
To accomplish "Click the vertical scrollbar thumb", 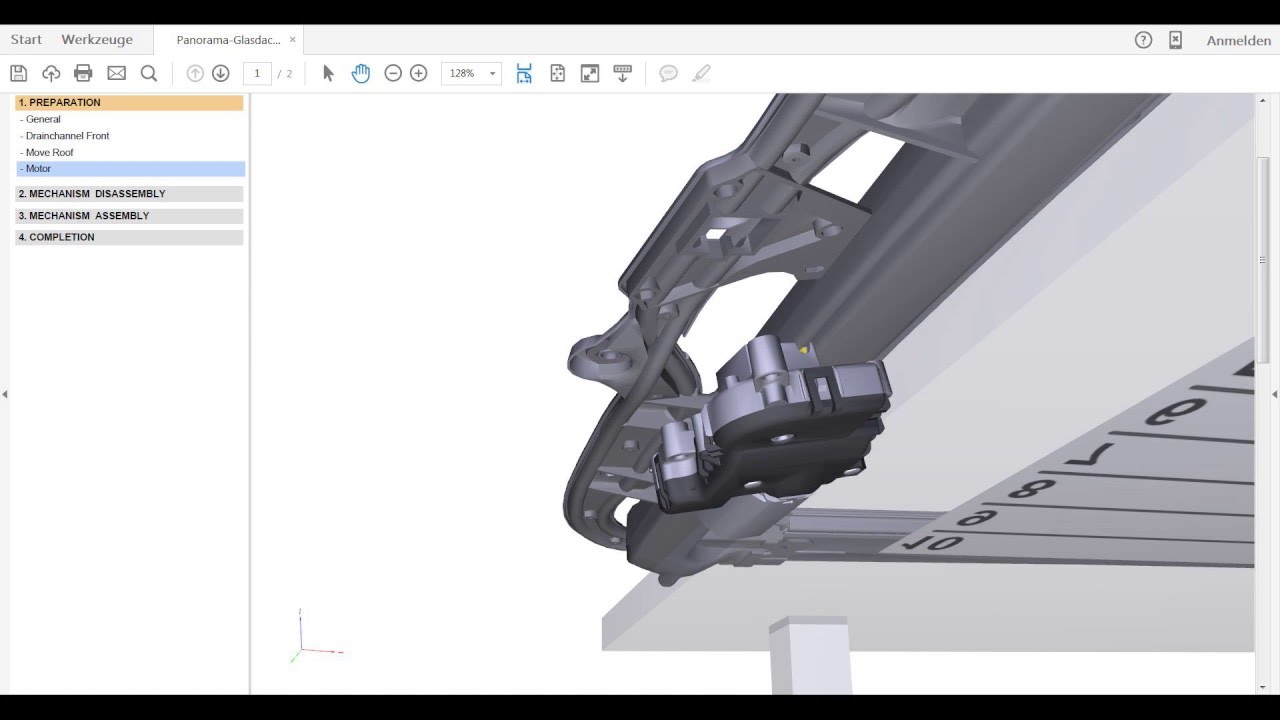I will pyautogui.click(x=1263, y=260).
